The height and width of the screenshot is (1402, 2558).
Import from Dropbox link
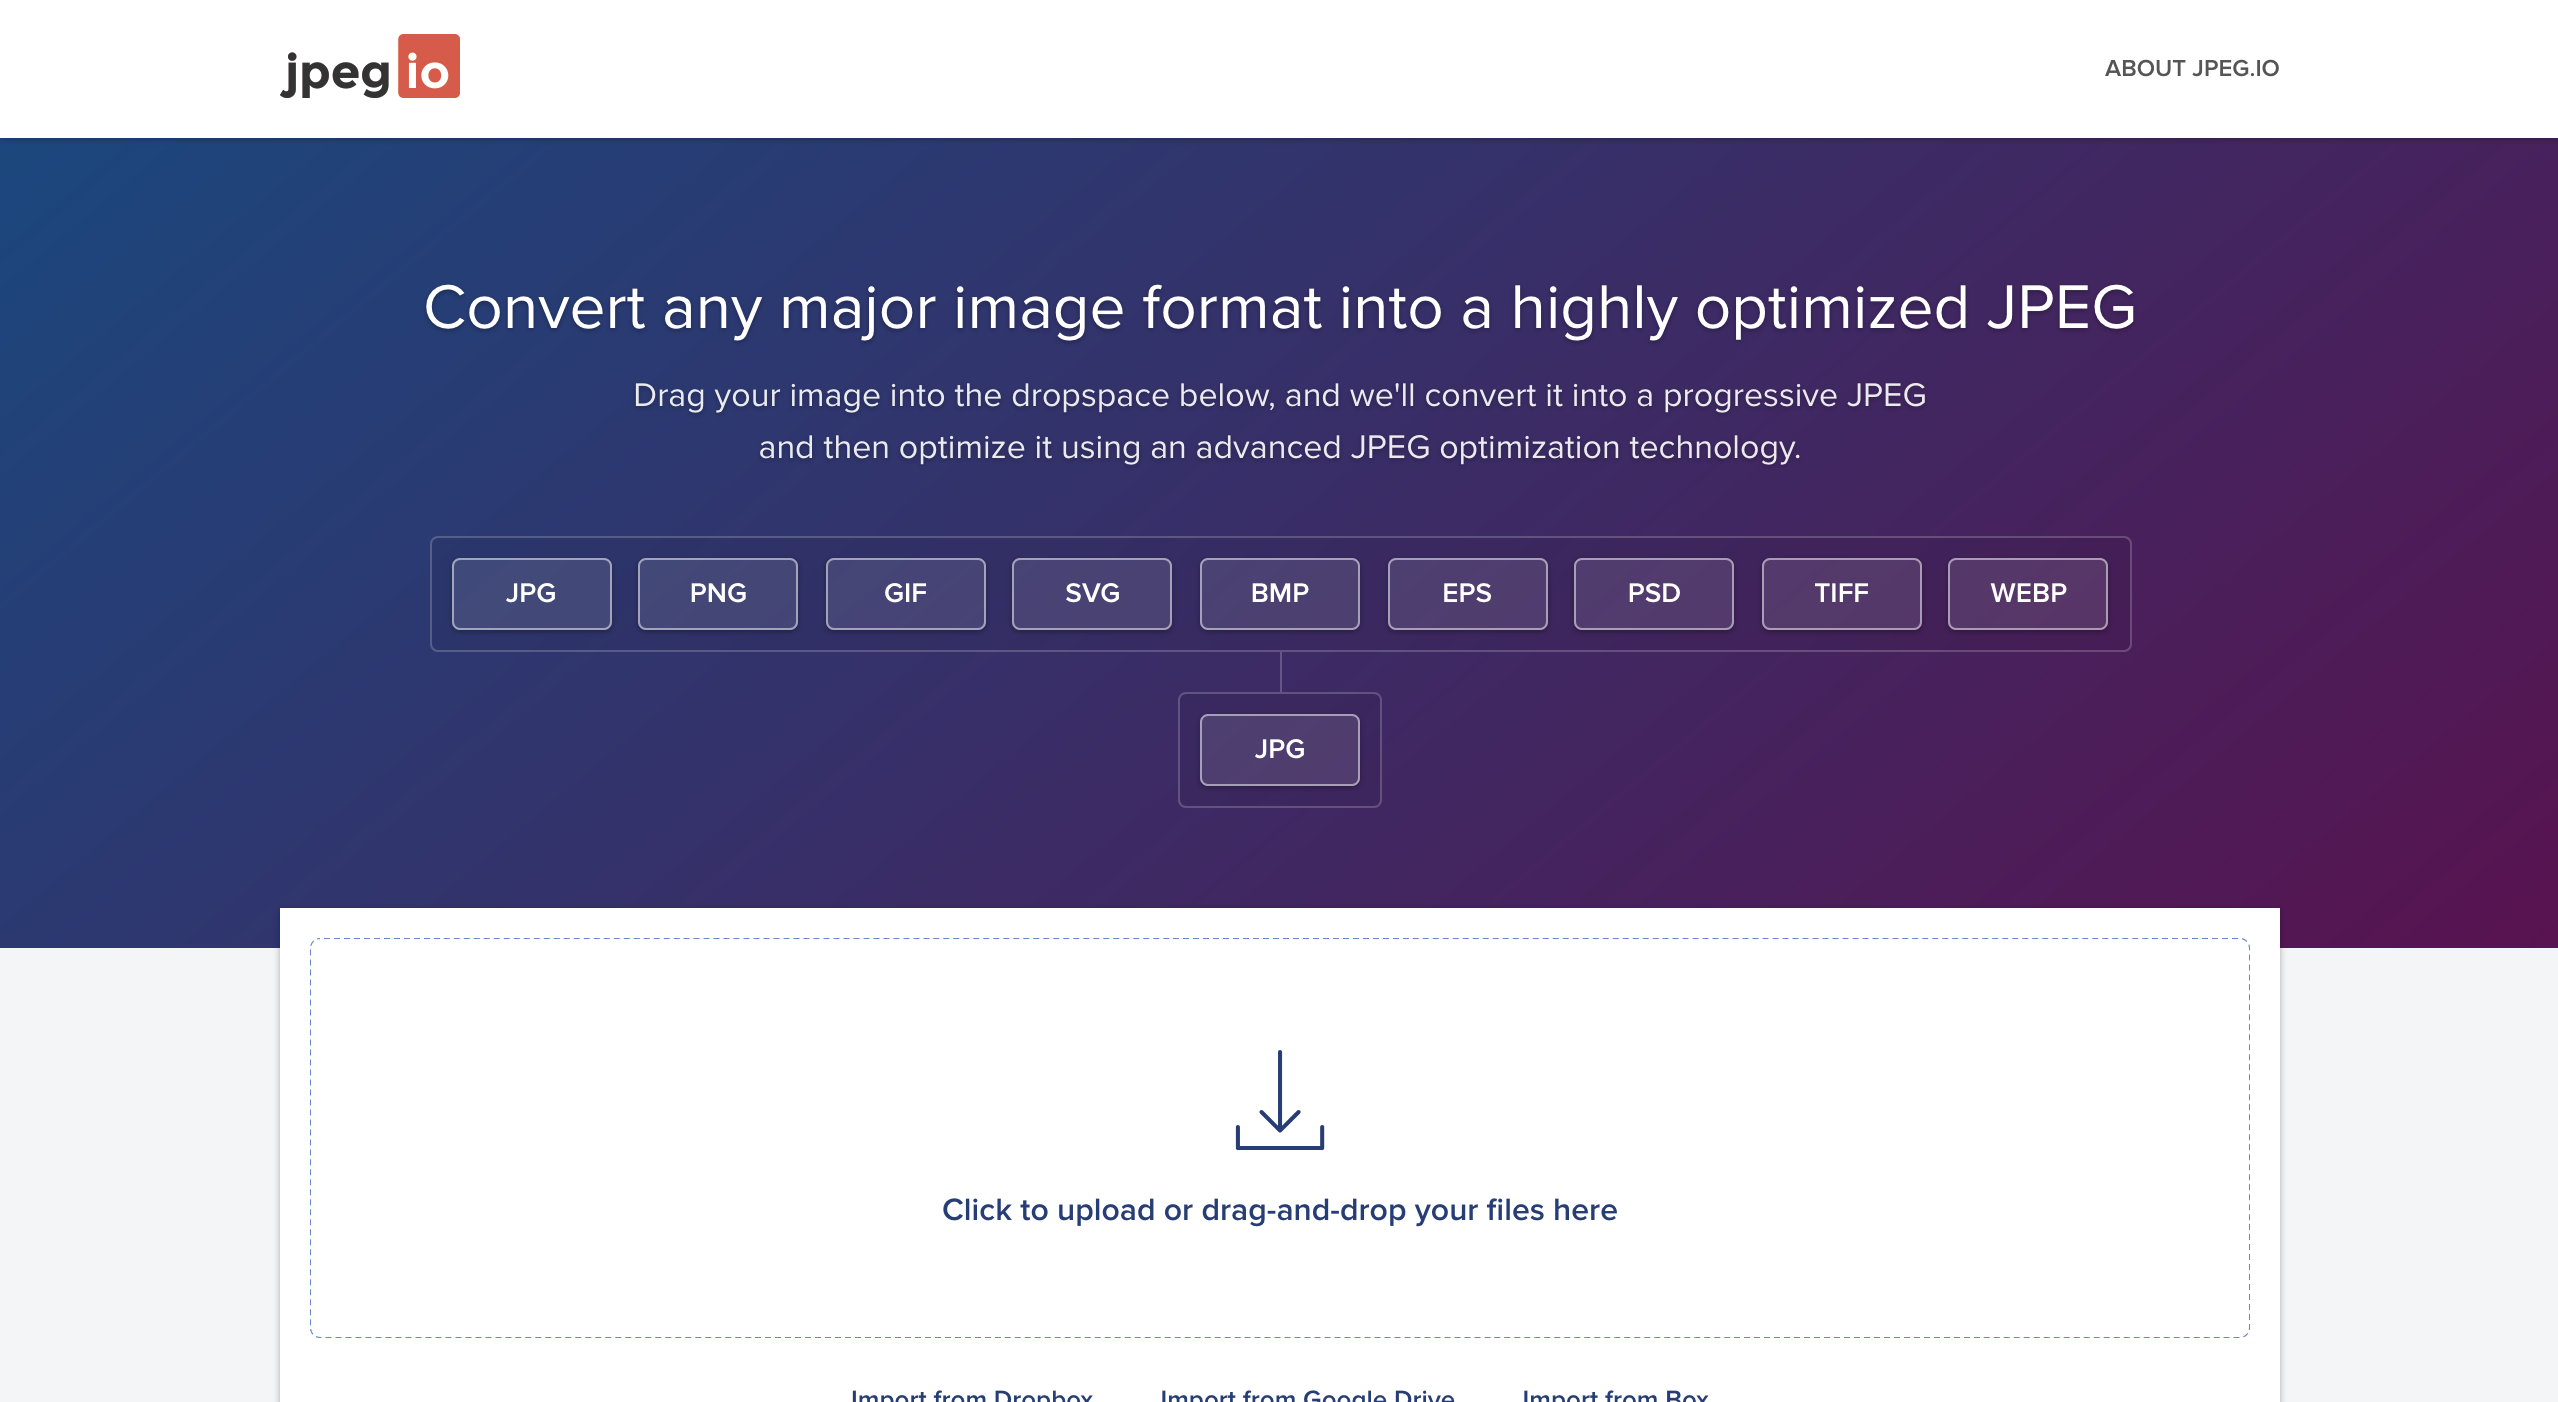[971, 1394]
